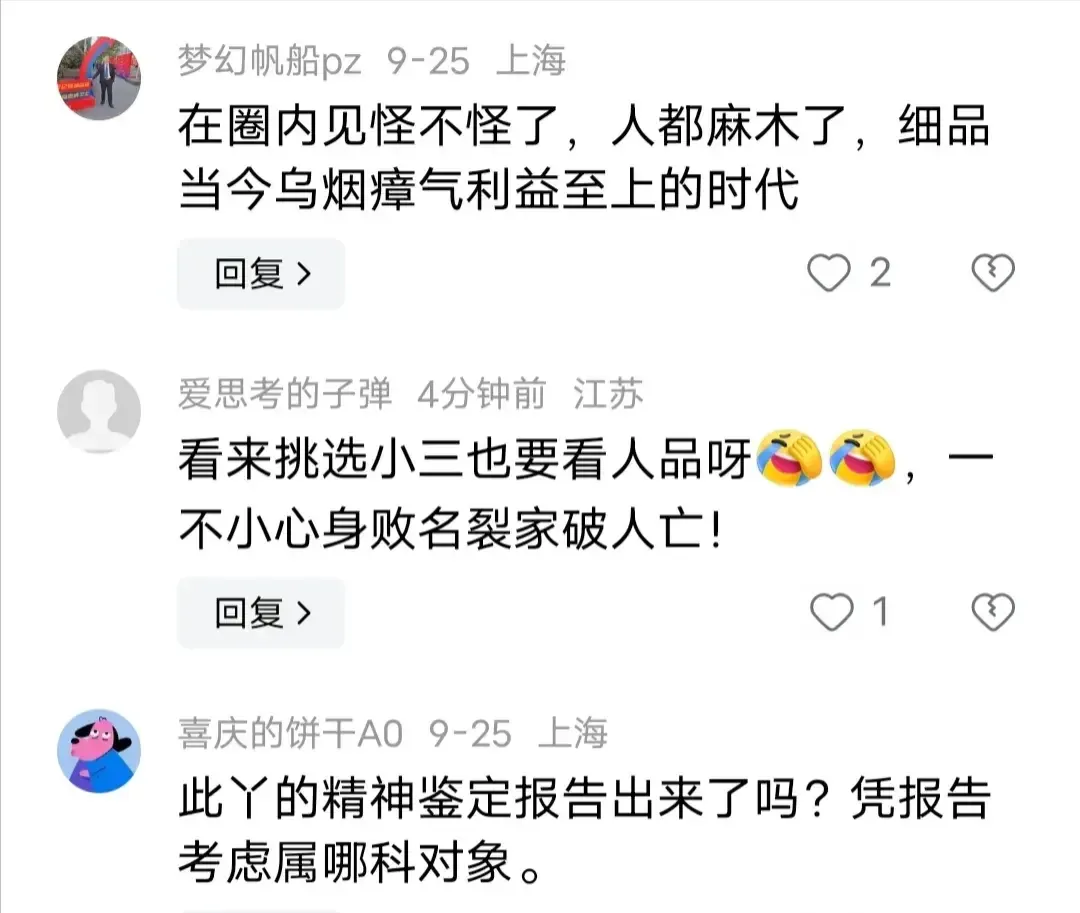This screenshot has width=1080, height=913.
Task: Select comment text about 挑选小三
Action: [586, 493]
